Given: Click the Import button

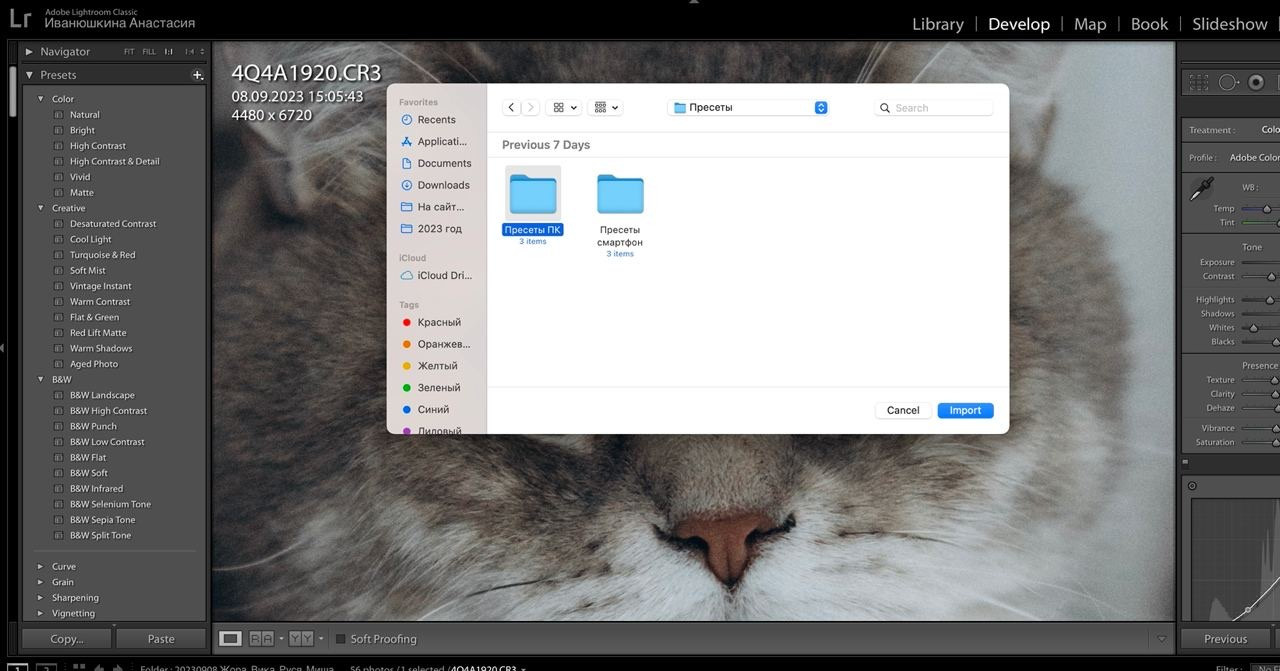Looking at the screenshot, I should [x=965, y=410].
